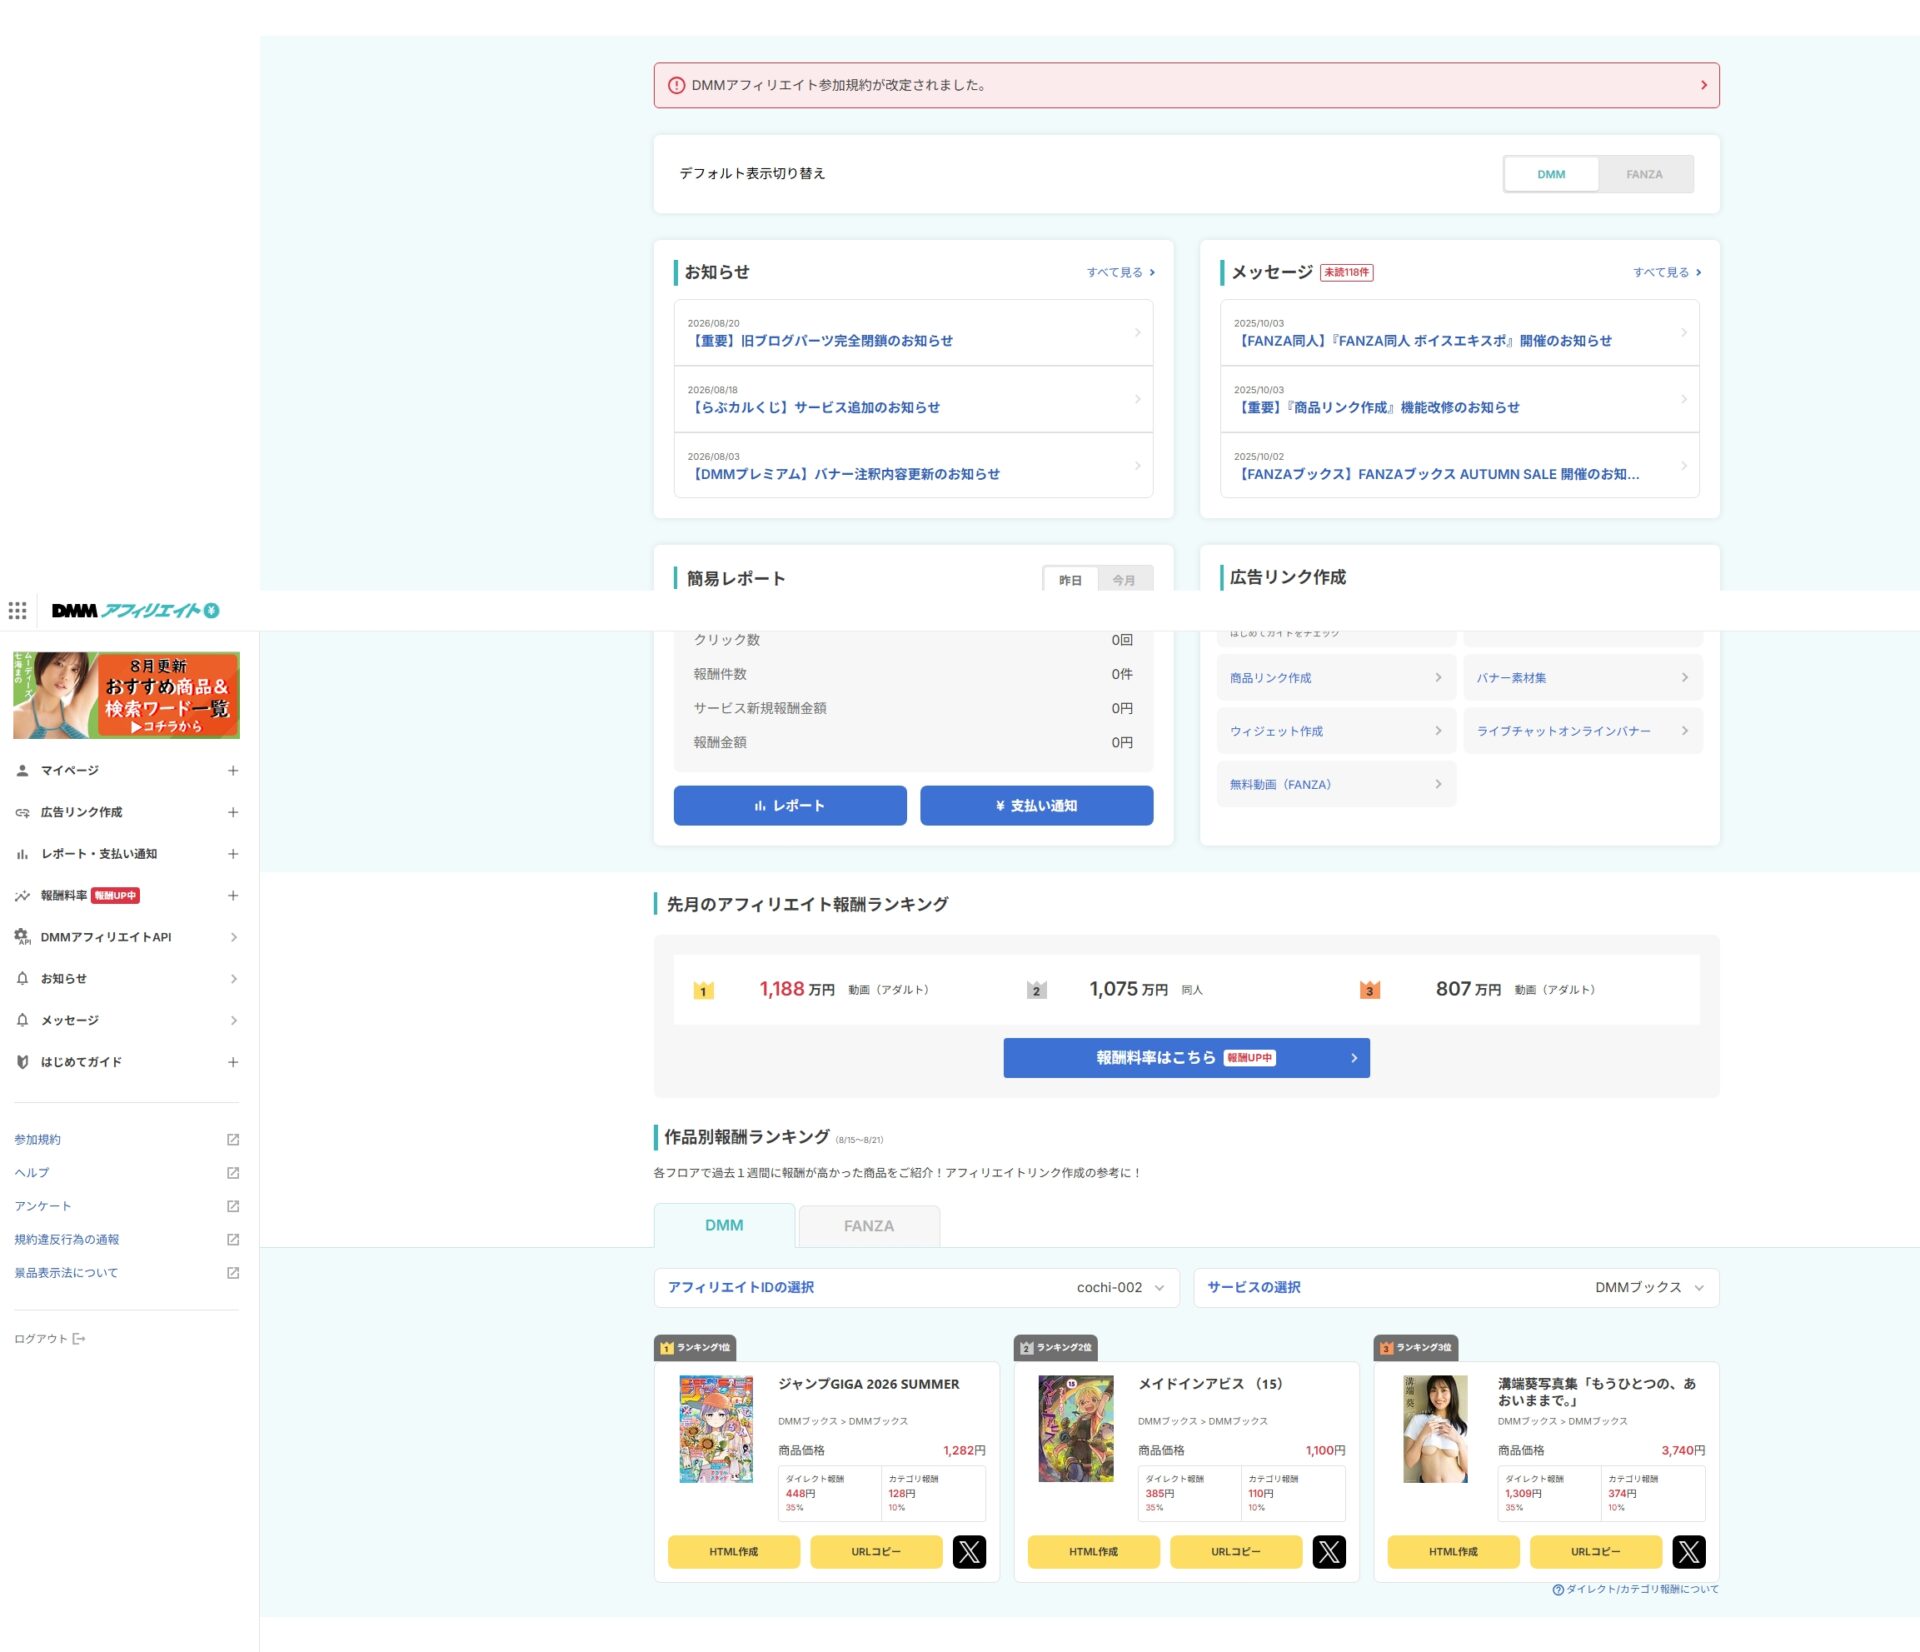Image resolution: width=1920 pixels, height=1652 pixels.
Task: Open メイドインアビス (15) cover thumbnail
Action: click(x=1076, y=1429)
